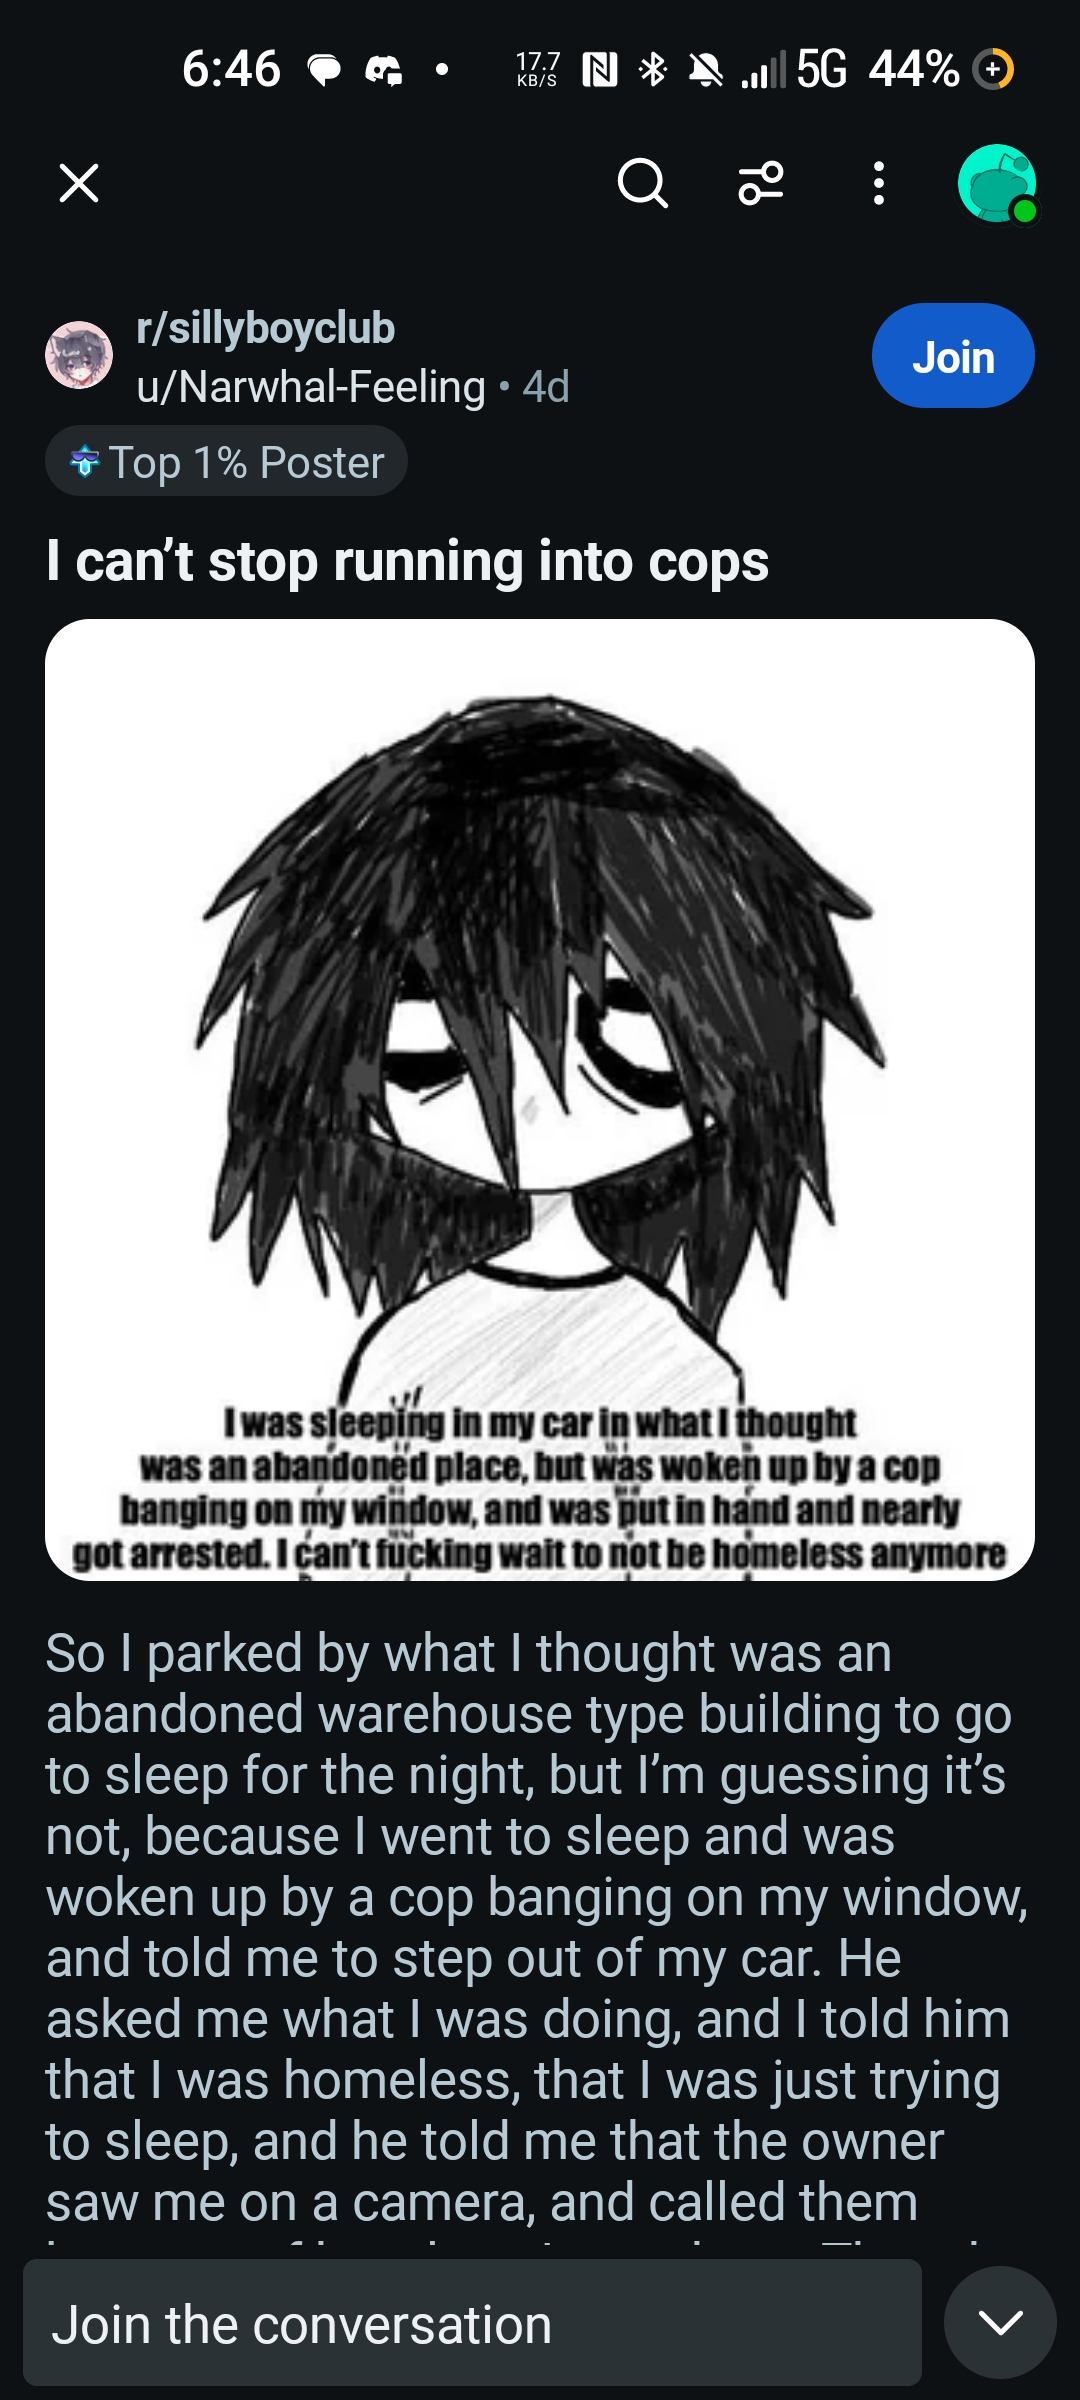Image resolution: width=1080 pixels, height=2400 pixels.
Task: Tap the Top 1% Poster badge
Action: click(x=226, y=461)
